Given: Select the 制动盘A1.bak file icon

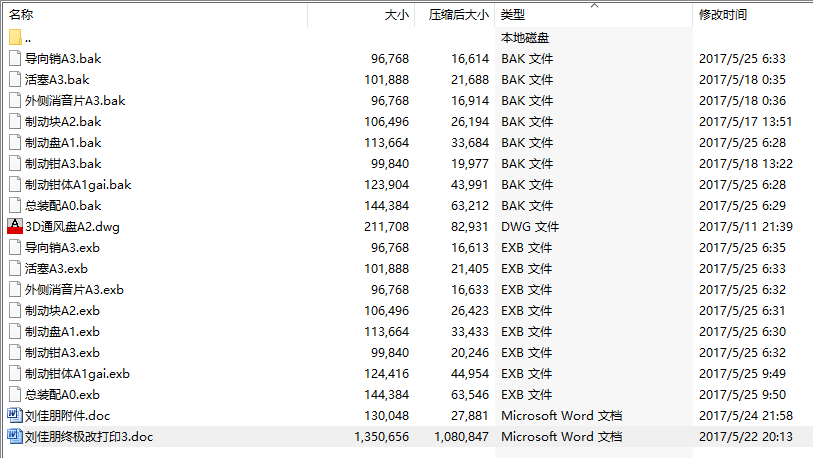Looking at the screenshot, I should (15, 143).
